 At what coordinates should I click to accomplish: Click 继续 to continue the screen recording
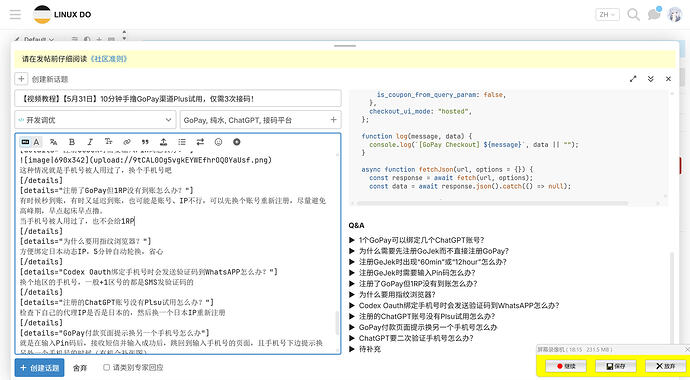(566, 365)
